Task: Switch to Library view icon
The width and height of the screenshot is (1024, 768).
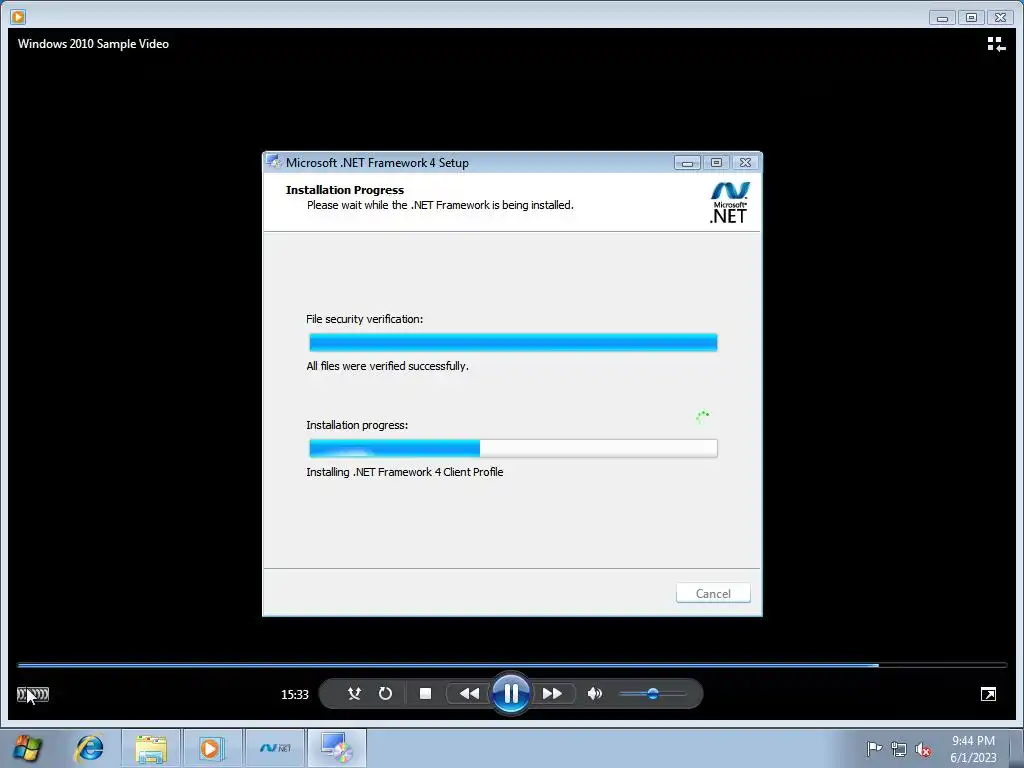Action: (996, 44)
